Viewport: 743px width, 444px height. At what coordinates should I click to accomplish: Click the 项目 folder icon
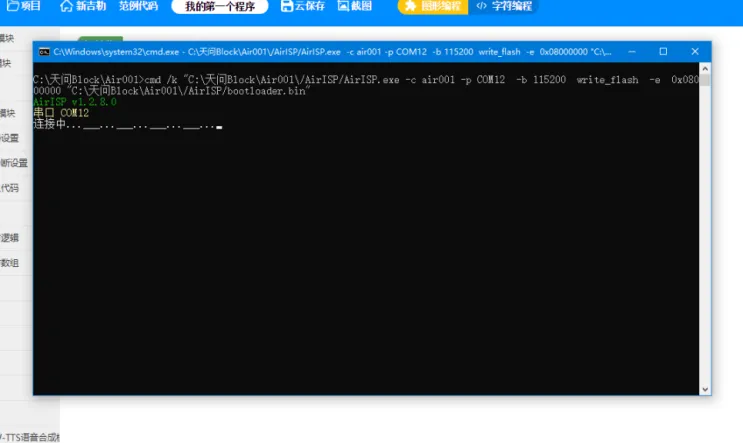(x=10, y=6)
